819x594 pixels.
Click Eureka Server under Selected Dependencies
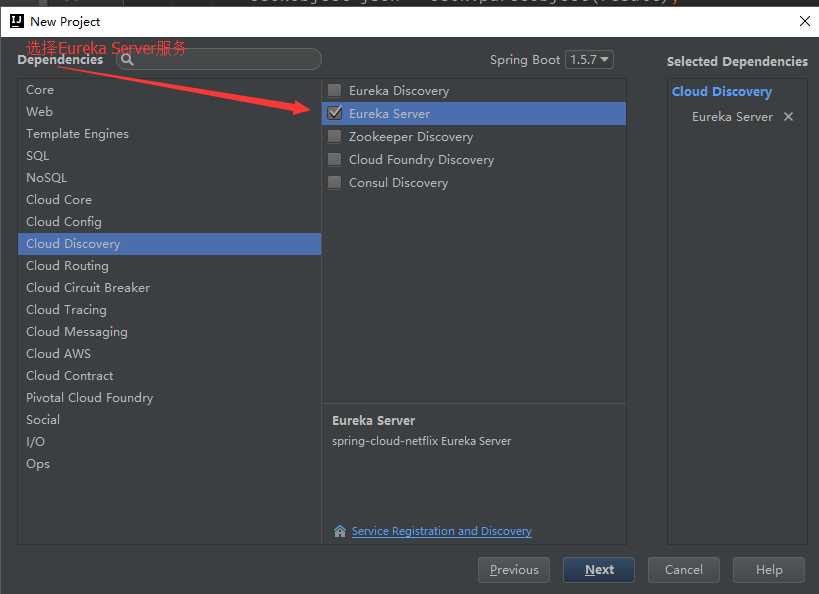[732, 117]
